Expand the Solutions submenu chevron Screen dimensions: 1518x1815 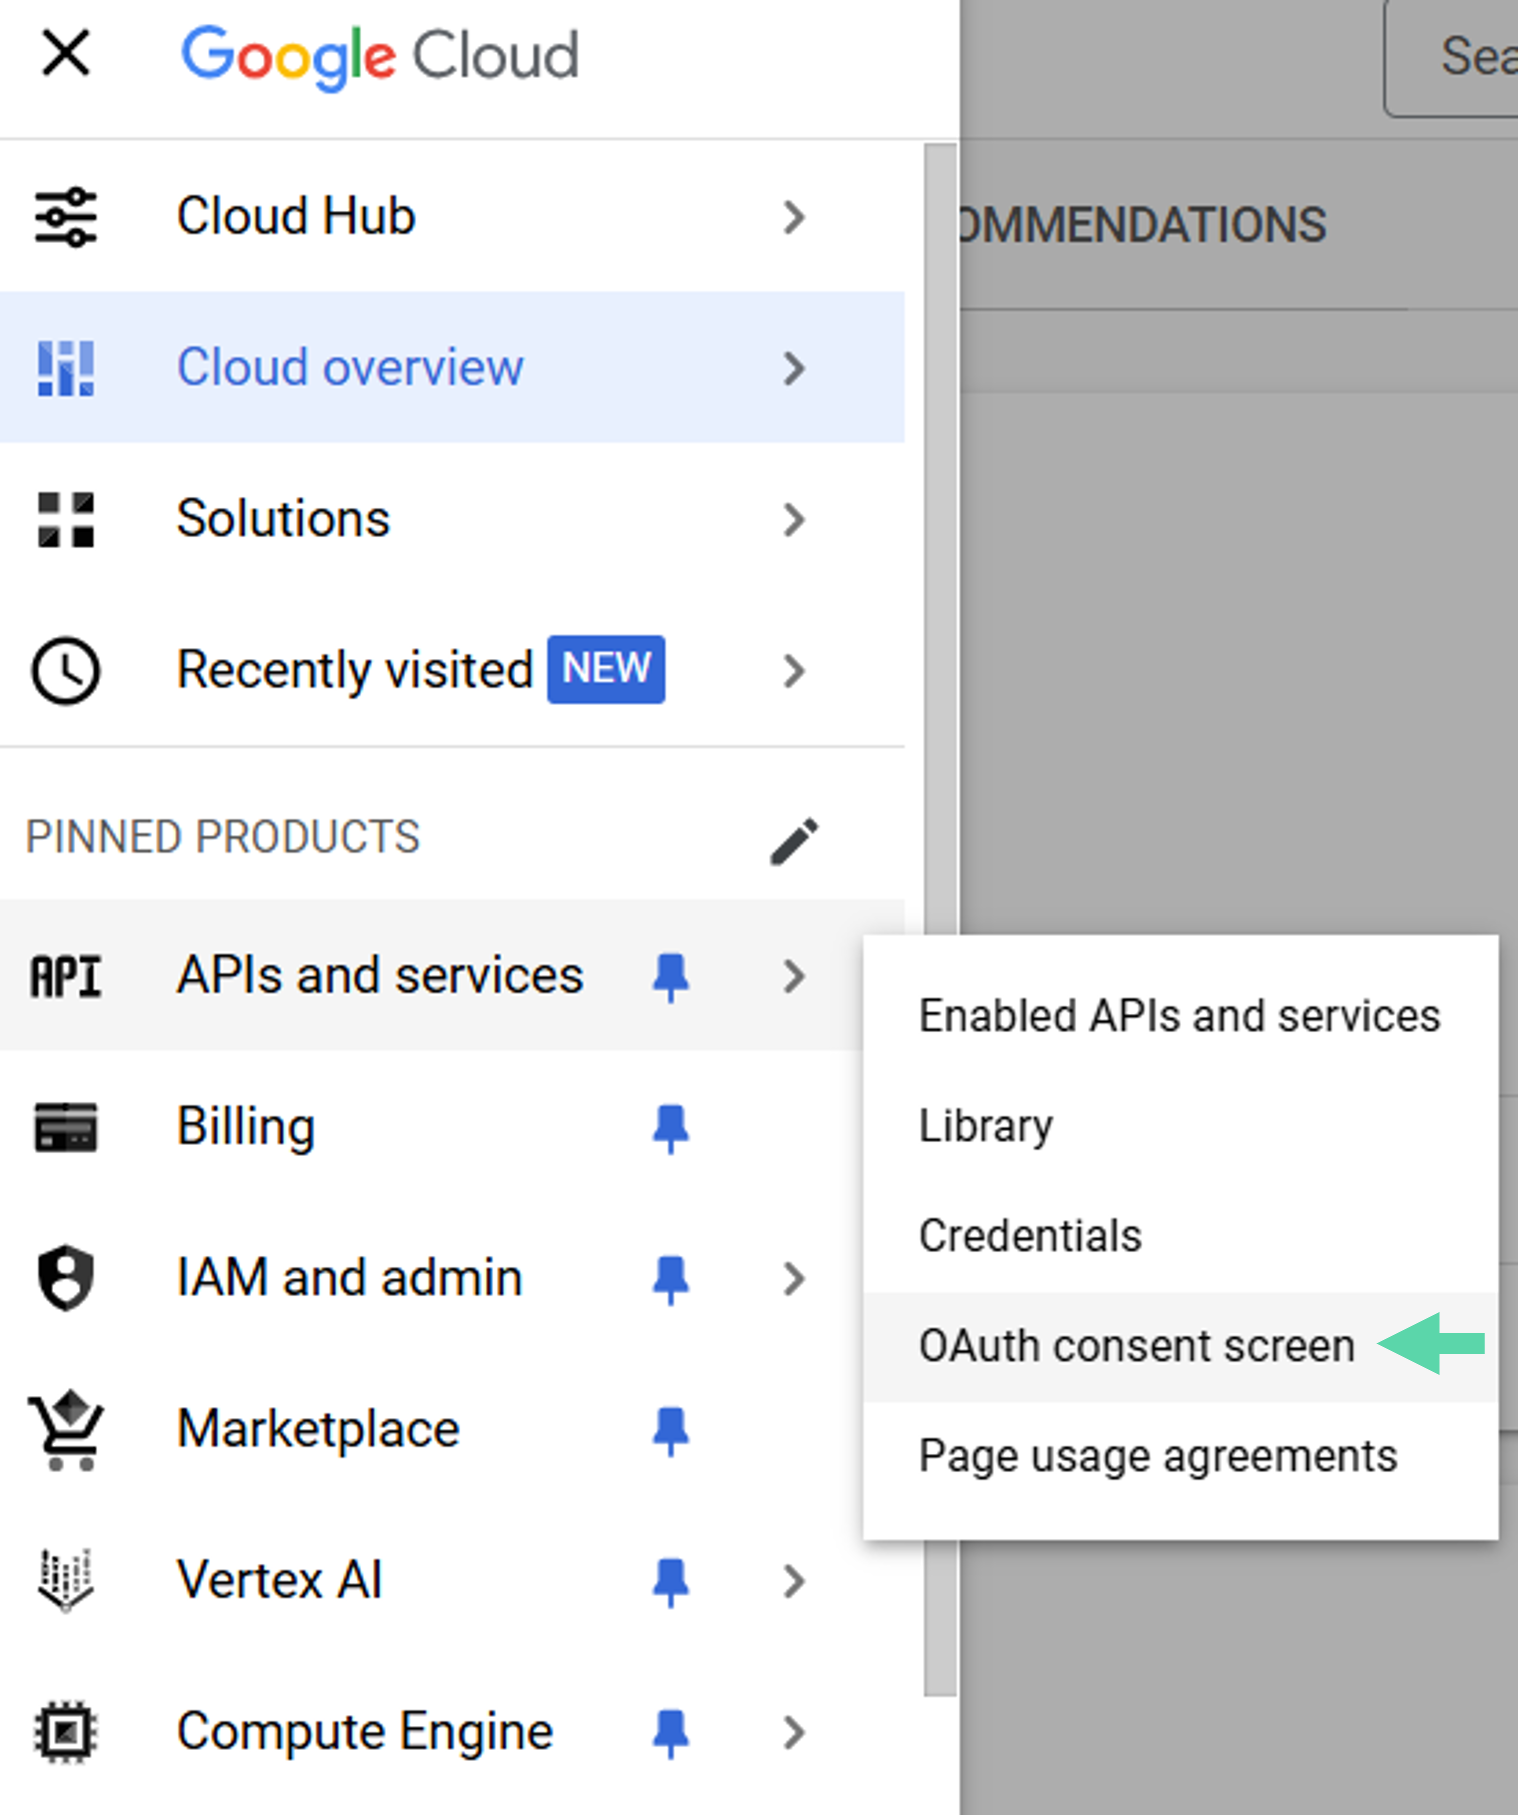tap(794, 519)
